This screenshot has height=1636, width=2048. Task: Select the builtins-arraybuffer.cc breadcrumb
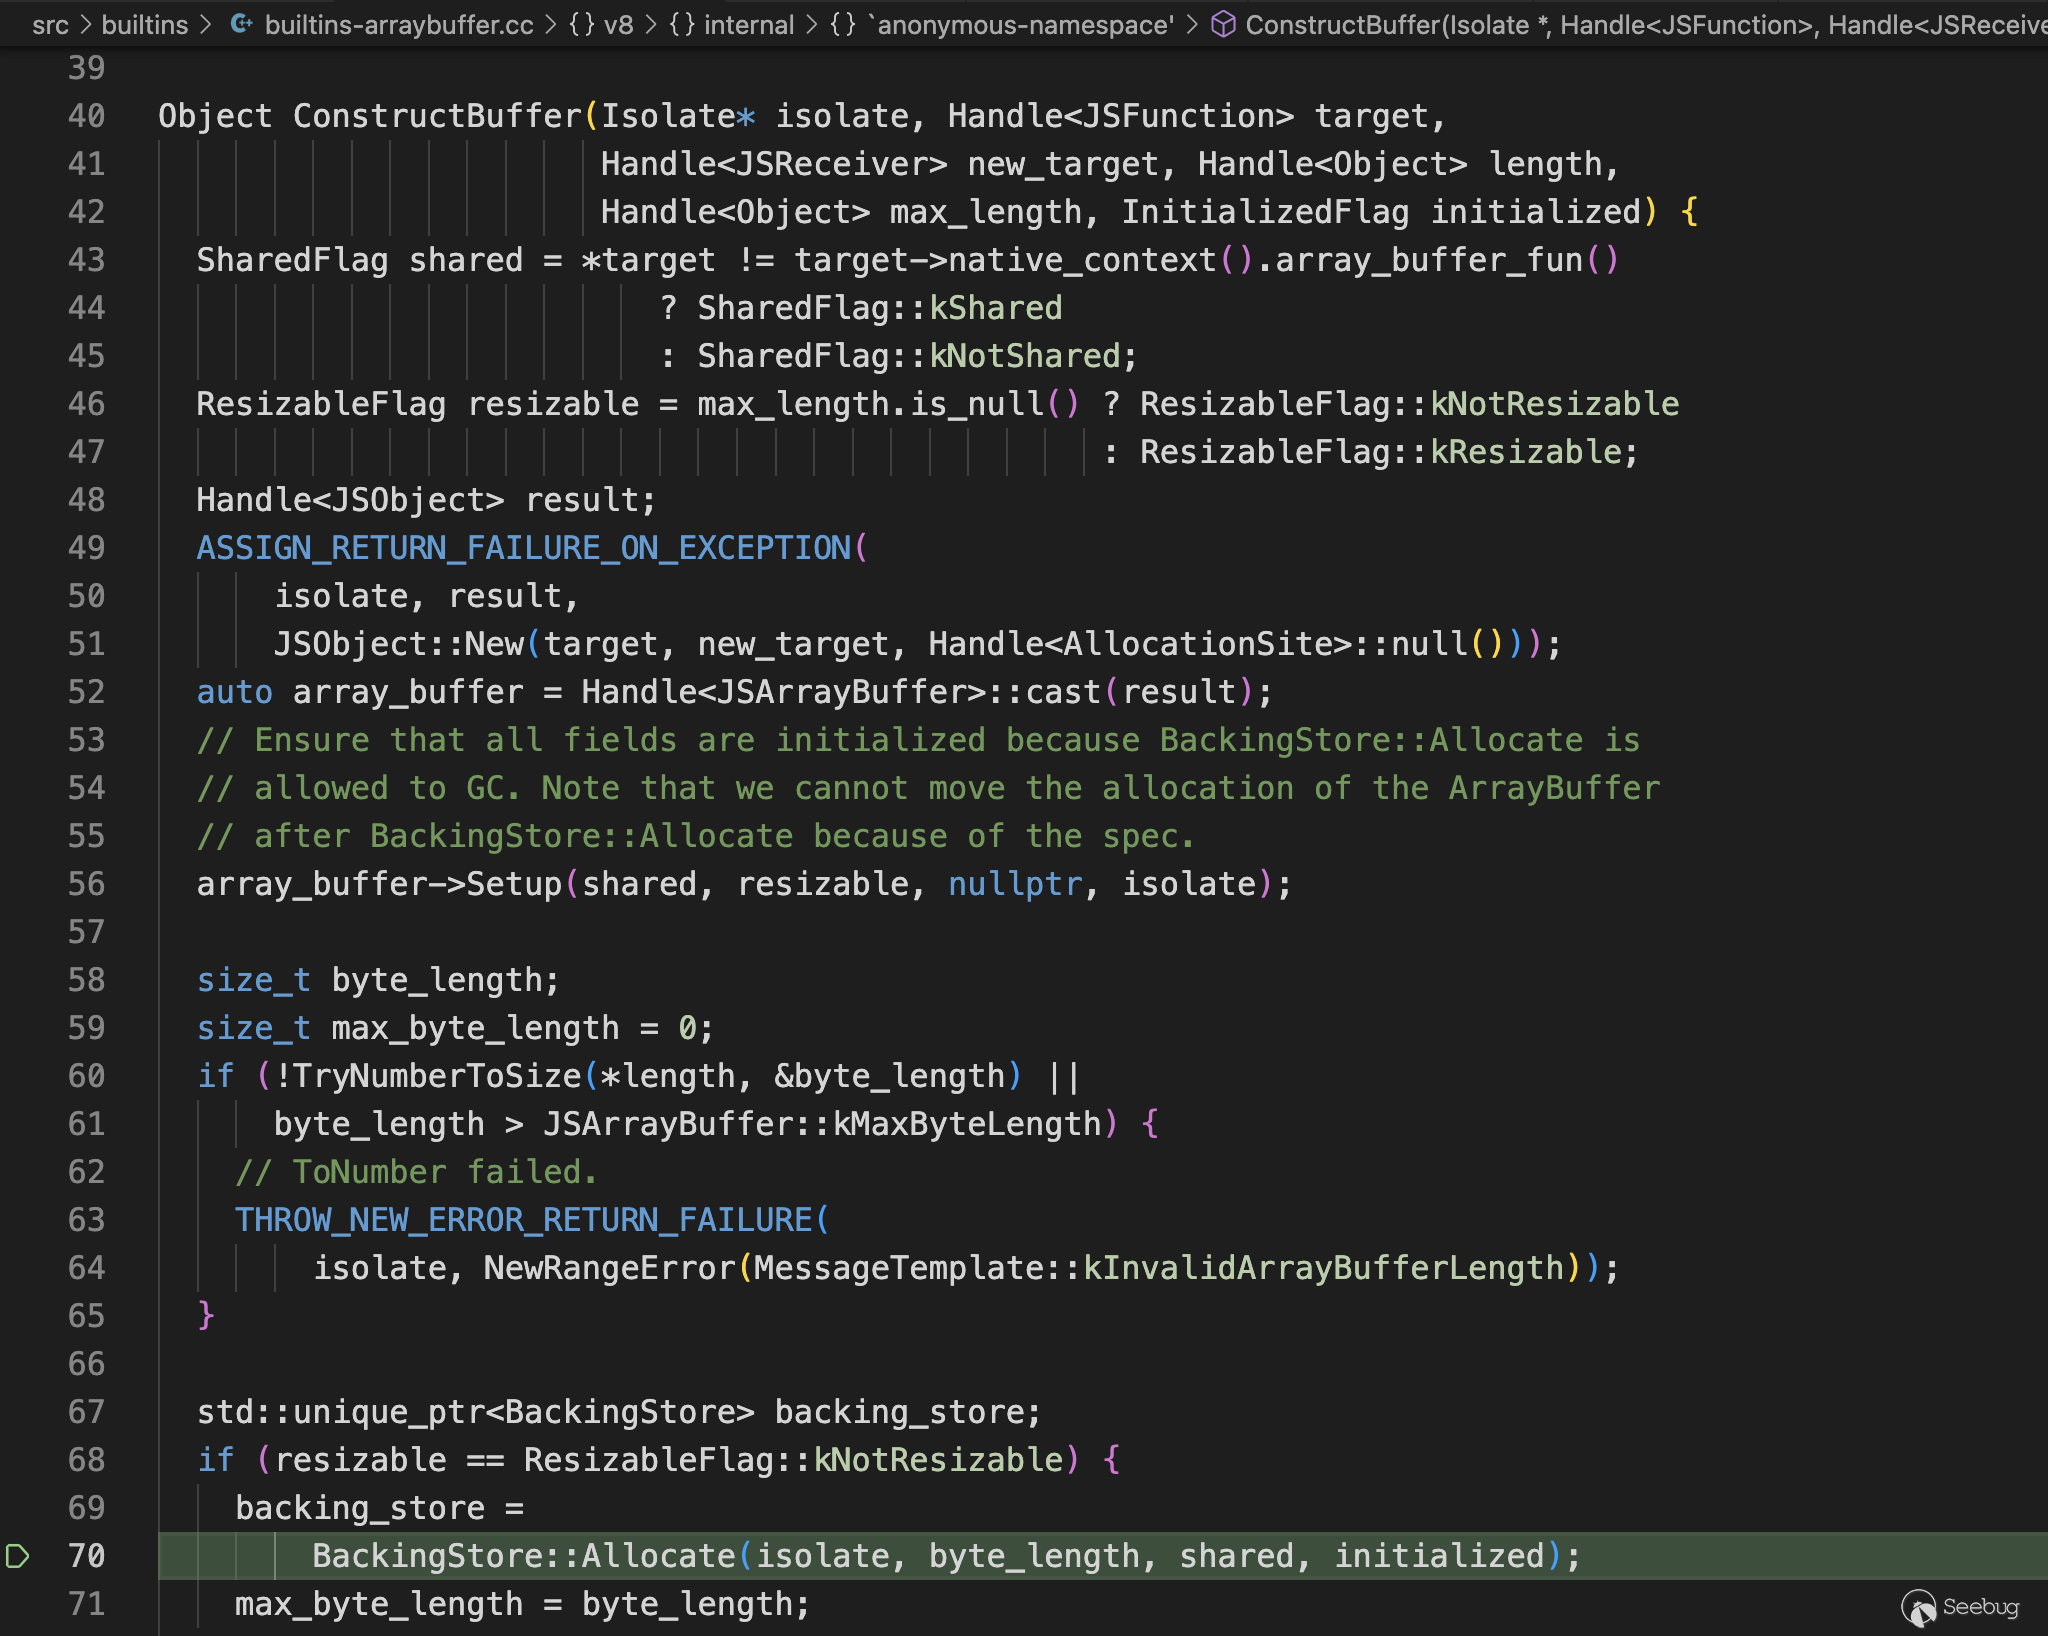399,24
